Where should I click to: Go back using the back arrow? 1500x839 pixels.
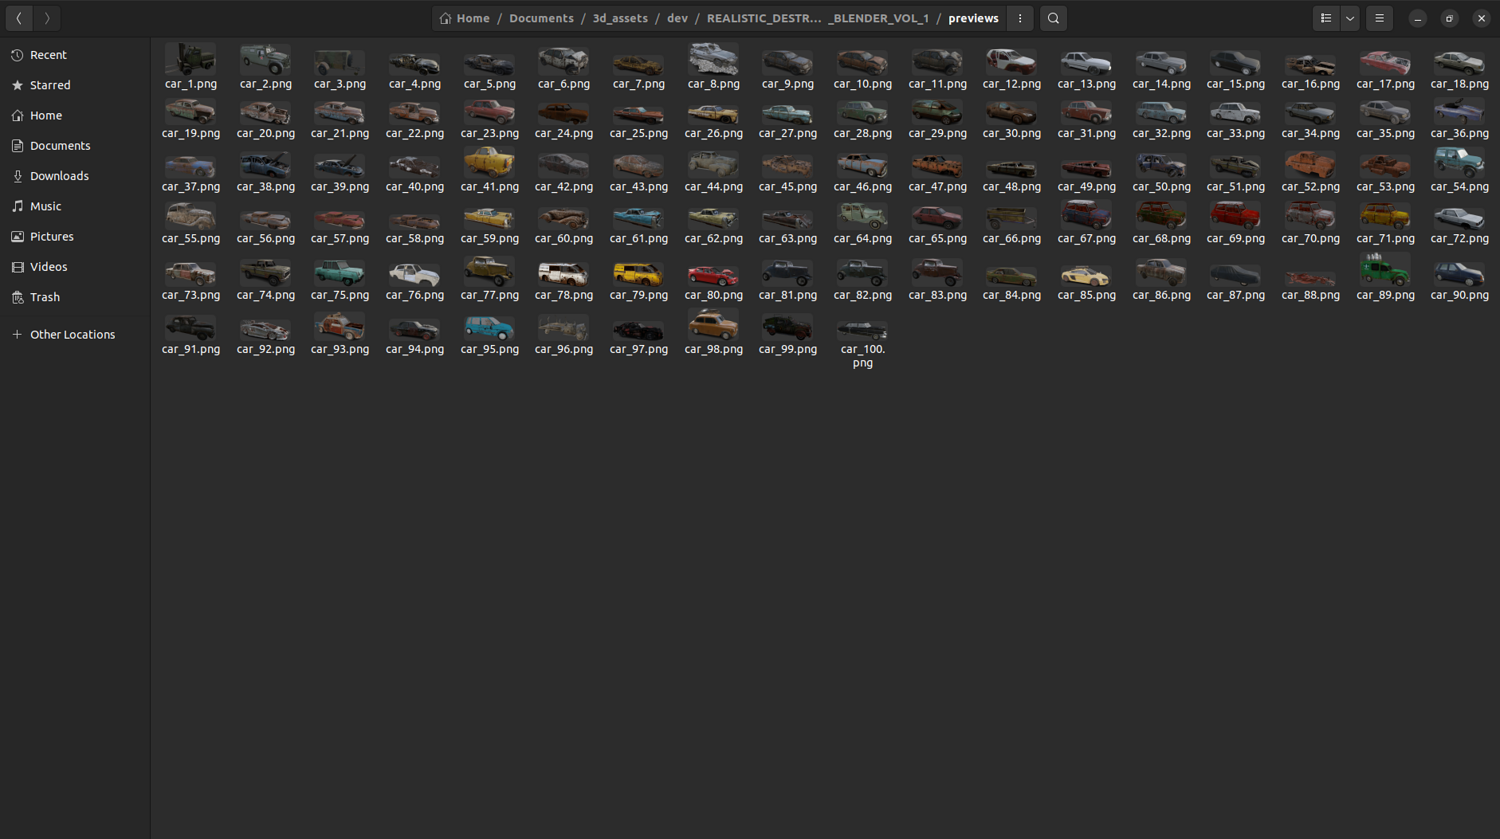(x=19, y=18)
